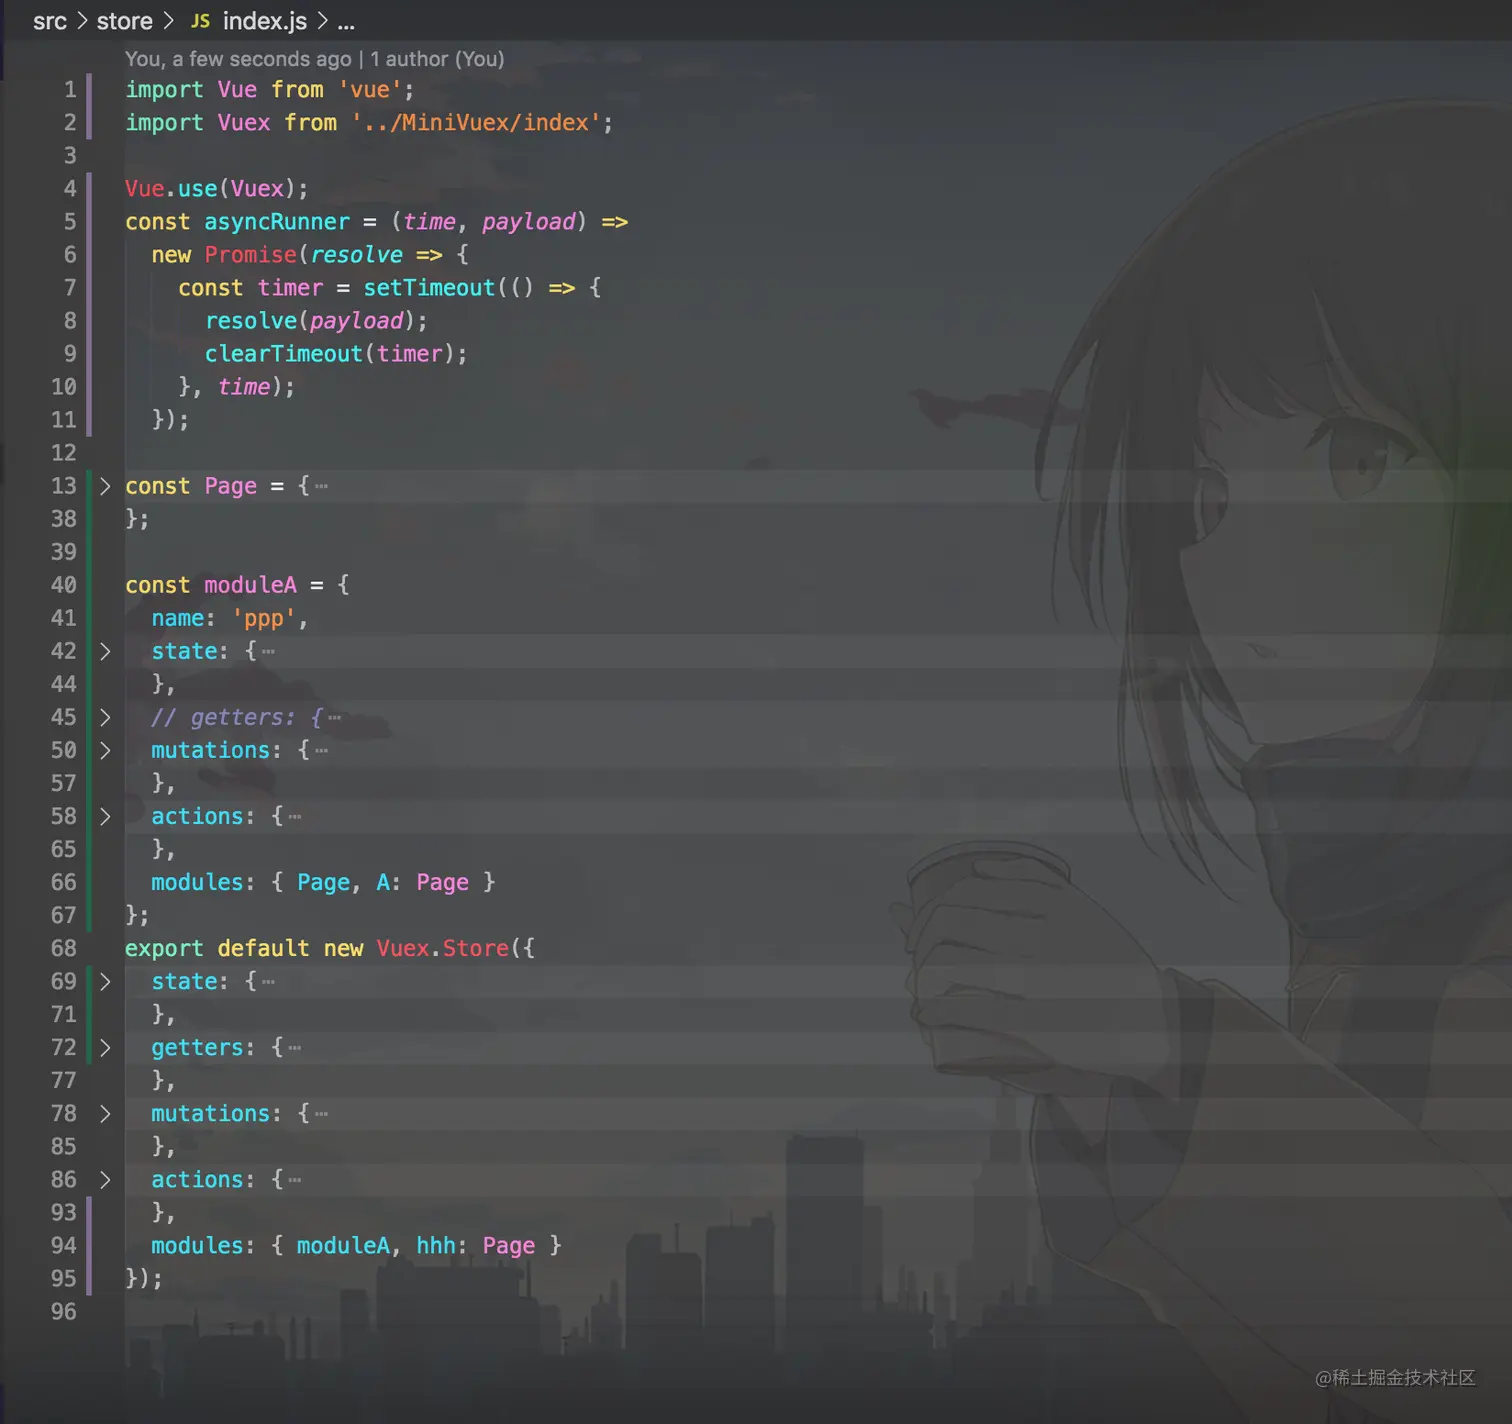
Task: Open 'index.js' breadcrumb segment
Action: click(x=265, y=21)
